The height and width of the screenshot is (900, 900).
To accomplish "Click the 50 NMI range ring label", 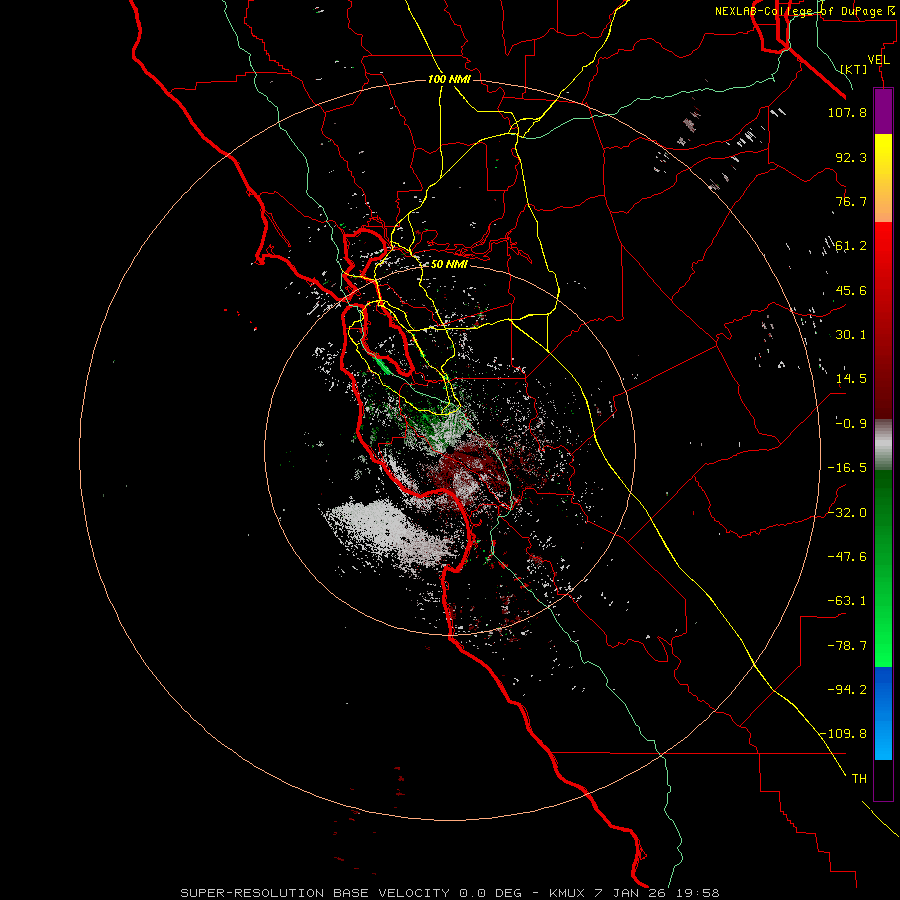I will pos(449,265).
